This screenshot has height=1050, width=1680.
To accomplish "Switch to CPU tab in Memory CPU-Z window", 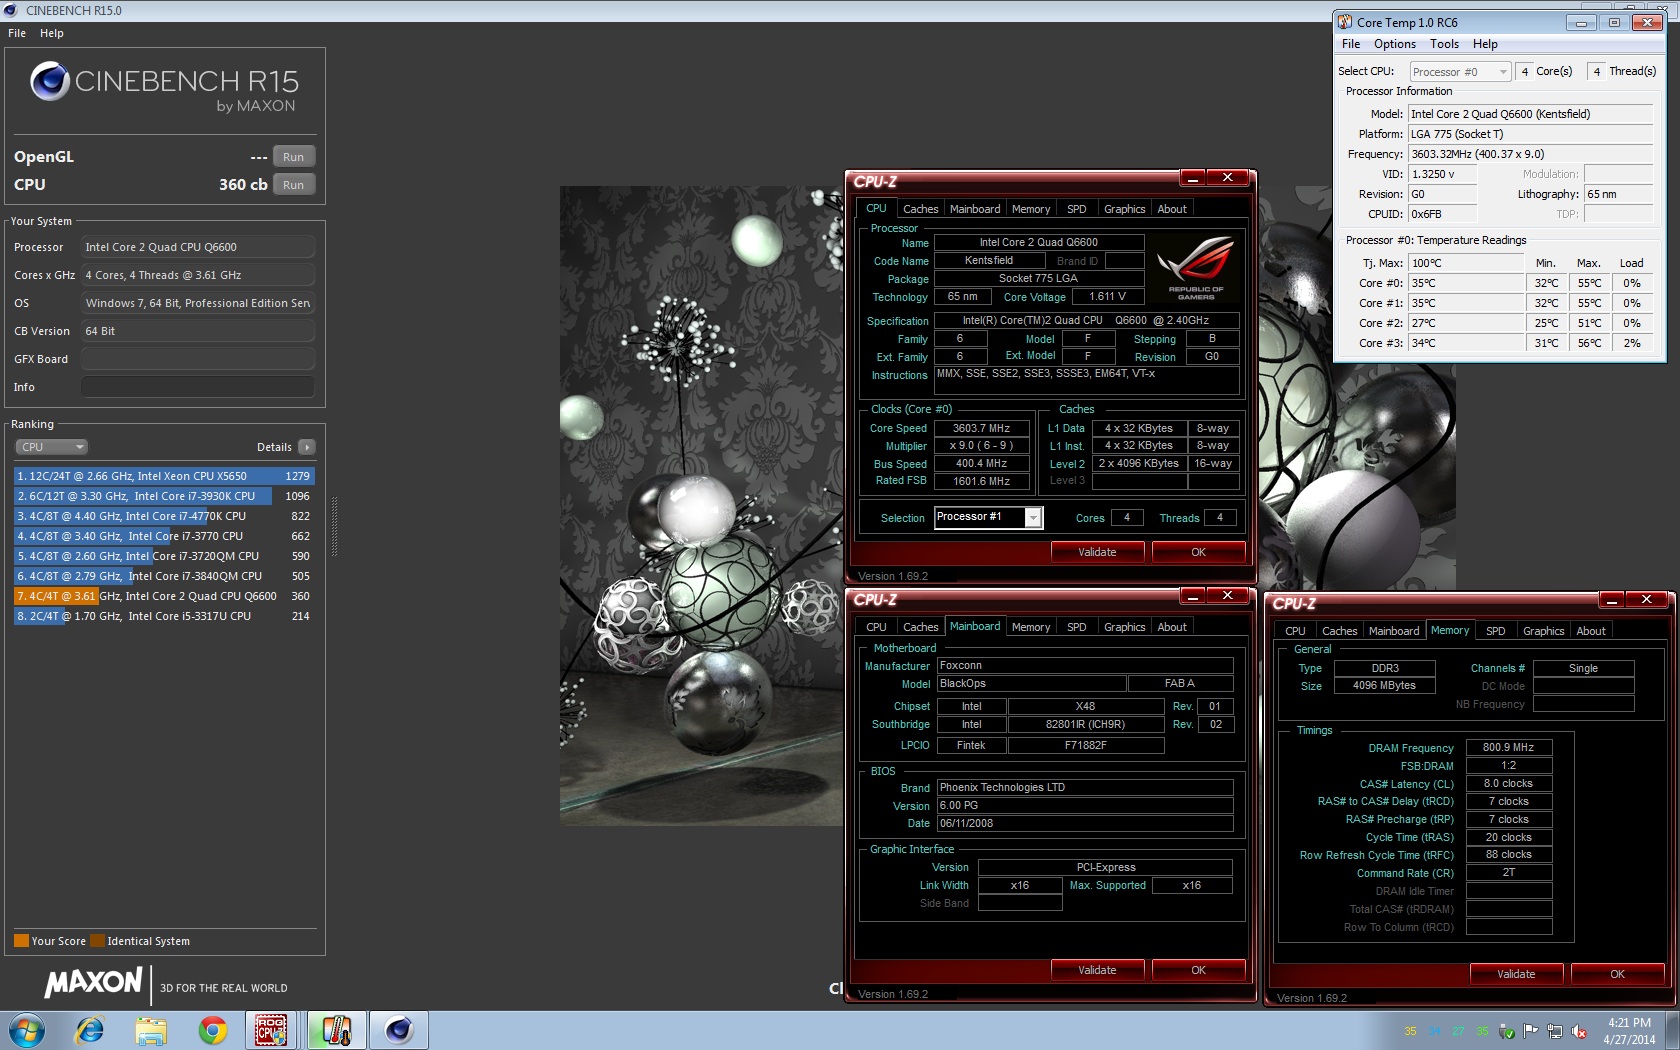I will [1295, 631].
